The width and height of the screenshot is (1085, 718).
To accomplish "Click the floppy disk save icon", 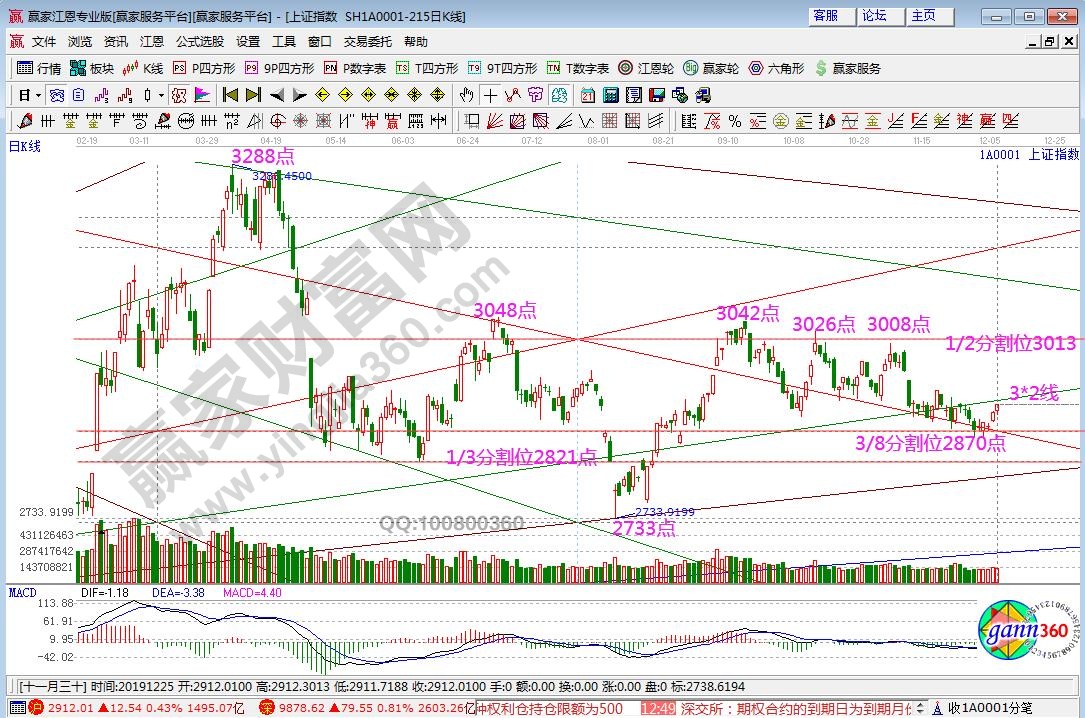I will (656, 95).
